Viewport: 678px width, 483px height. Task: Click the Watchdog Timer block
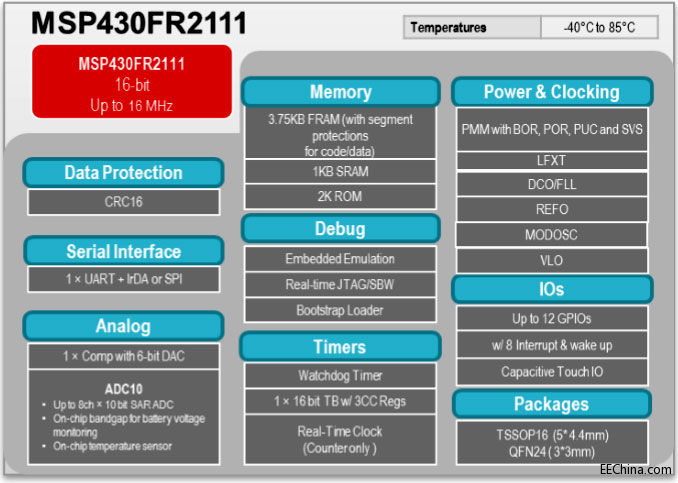point(340,375)
